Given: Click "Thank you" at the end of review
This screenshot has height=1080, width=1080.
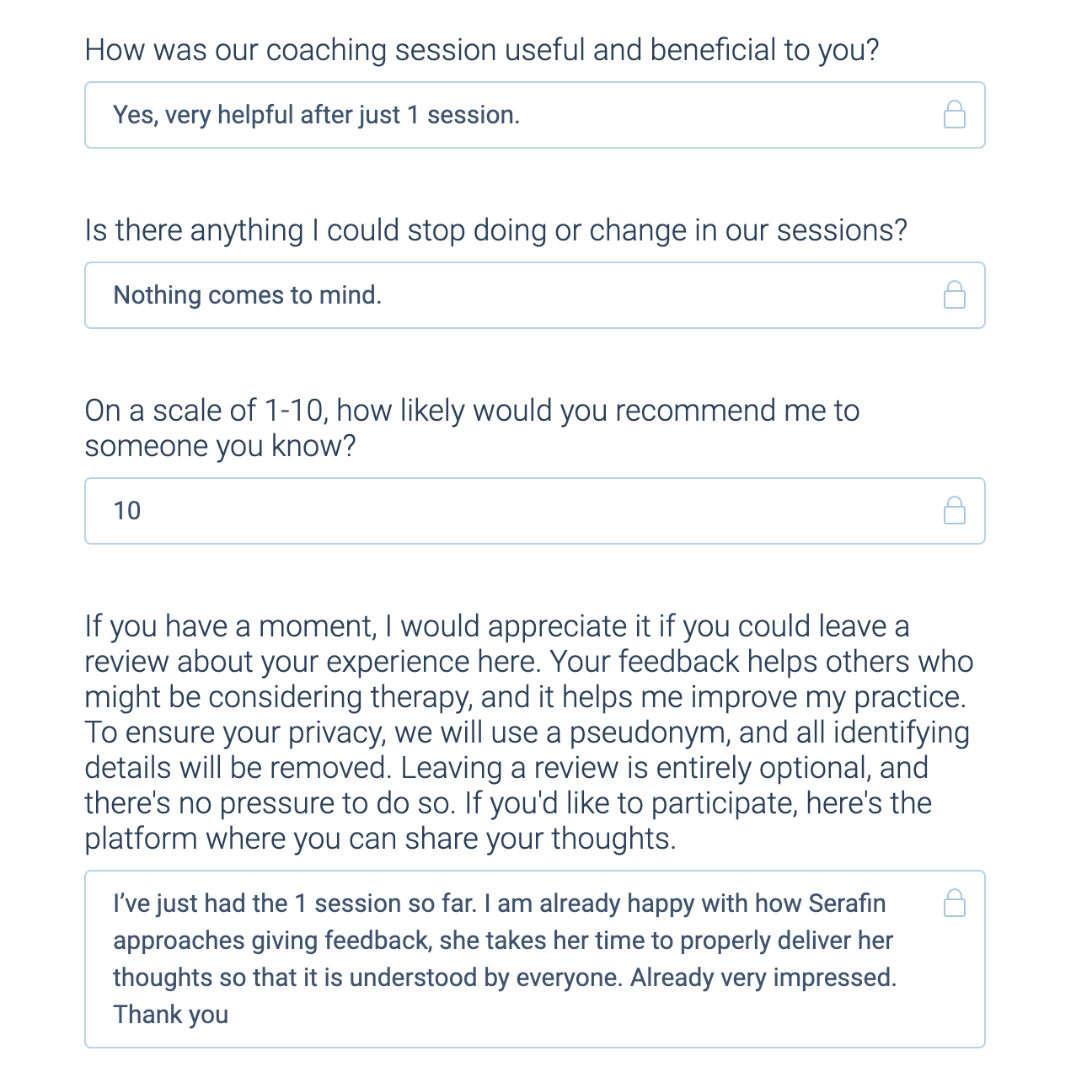Looking at the screenshot, I should click(171, 1015).
